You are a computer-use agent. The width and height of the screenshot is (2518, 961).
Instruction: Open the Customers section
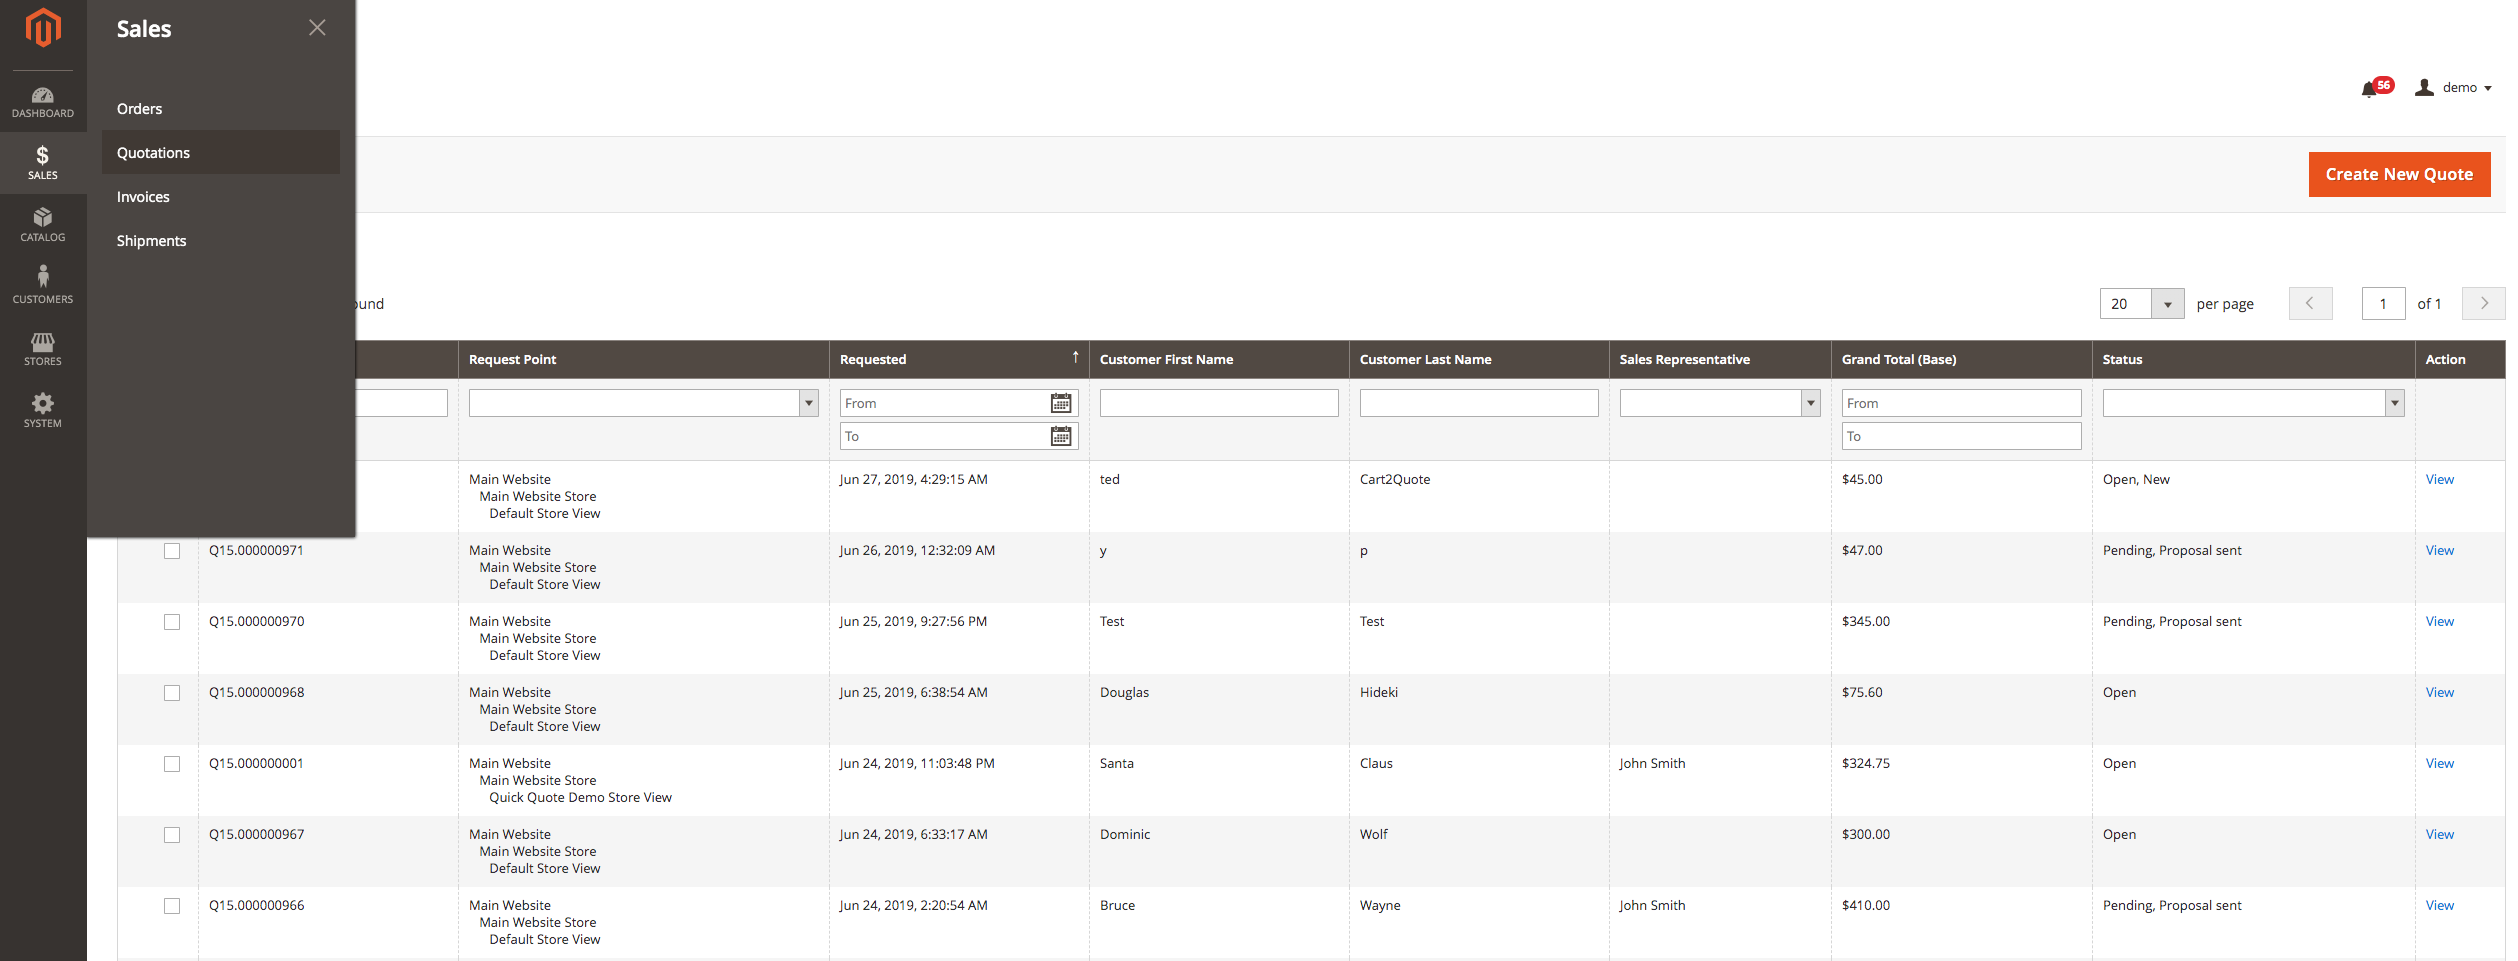click(42, 284)
